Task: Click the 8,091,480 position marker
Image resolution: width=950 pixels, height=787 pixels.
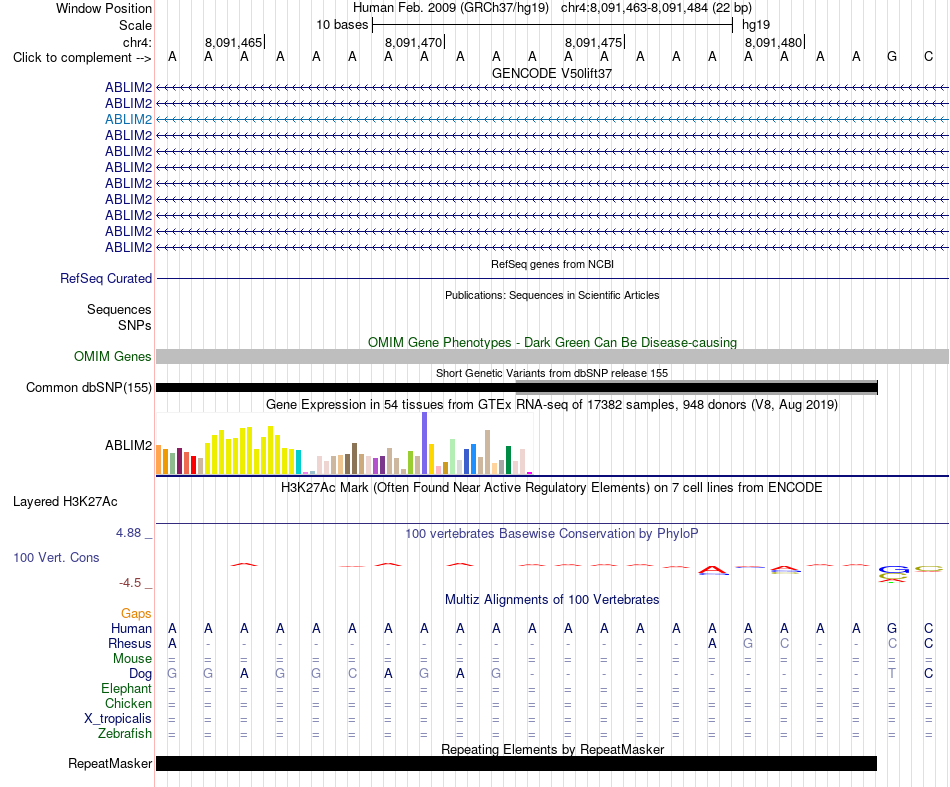Action: click(x=774, y=42)
